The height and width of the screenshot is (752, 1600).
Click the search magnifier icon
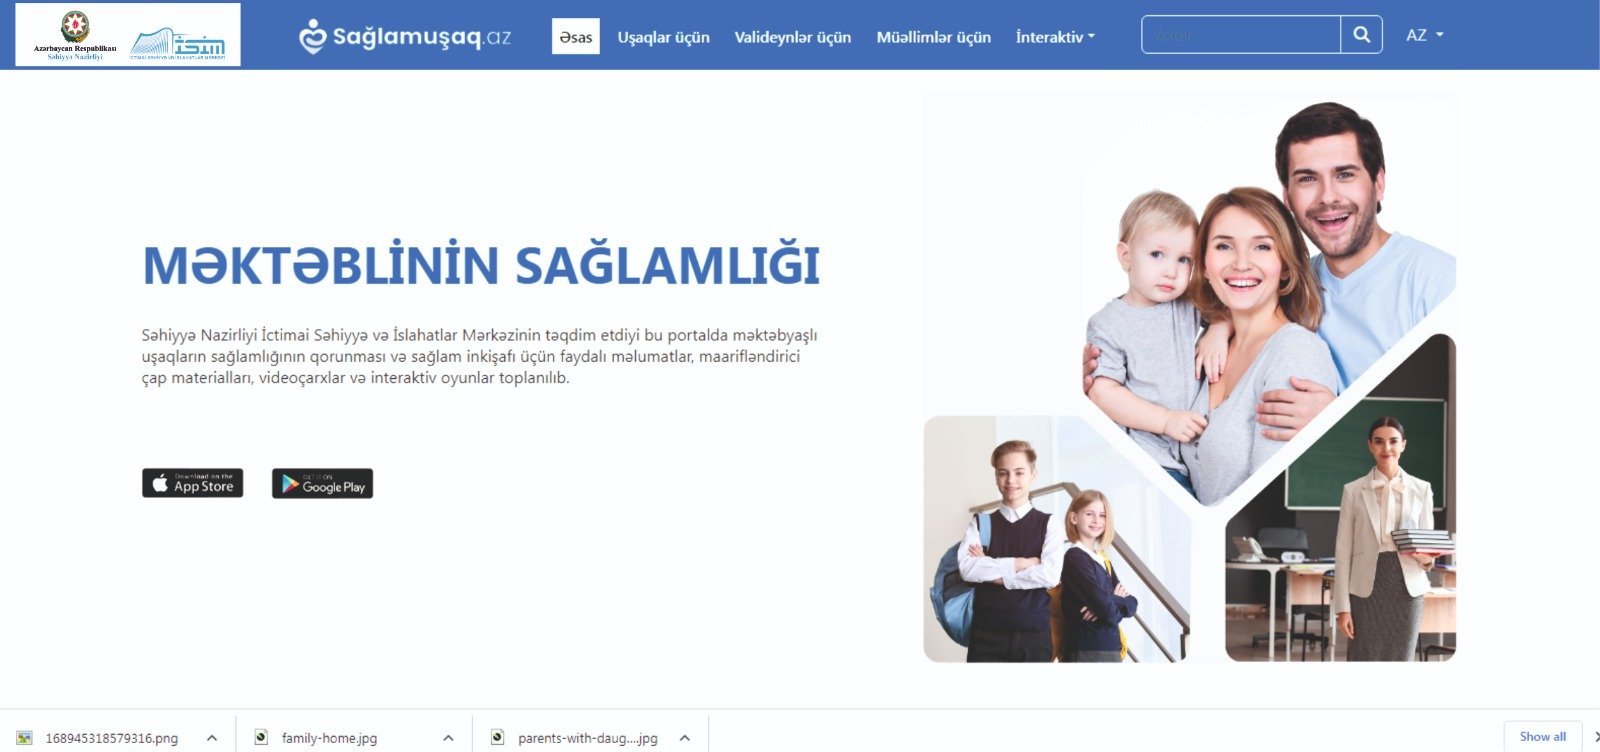click(1362, 35)
